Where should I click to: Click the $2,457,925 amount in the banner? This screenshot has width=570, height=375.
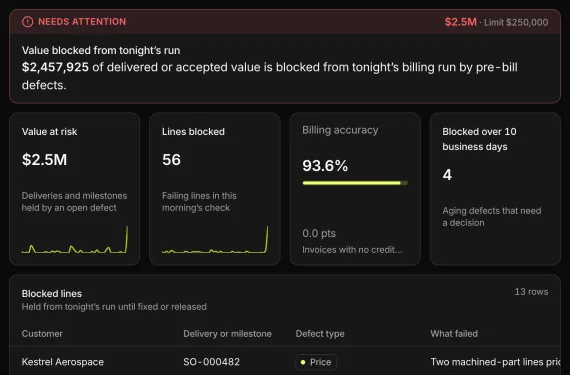pos(55,67)
